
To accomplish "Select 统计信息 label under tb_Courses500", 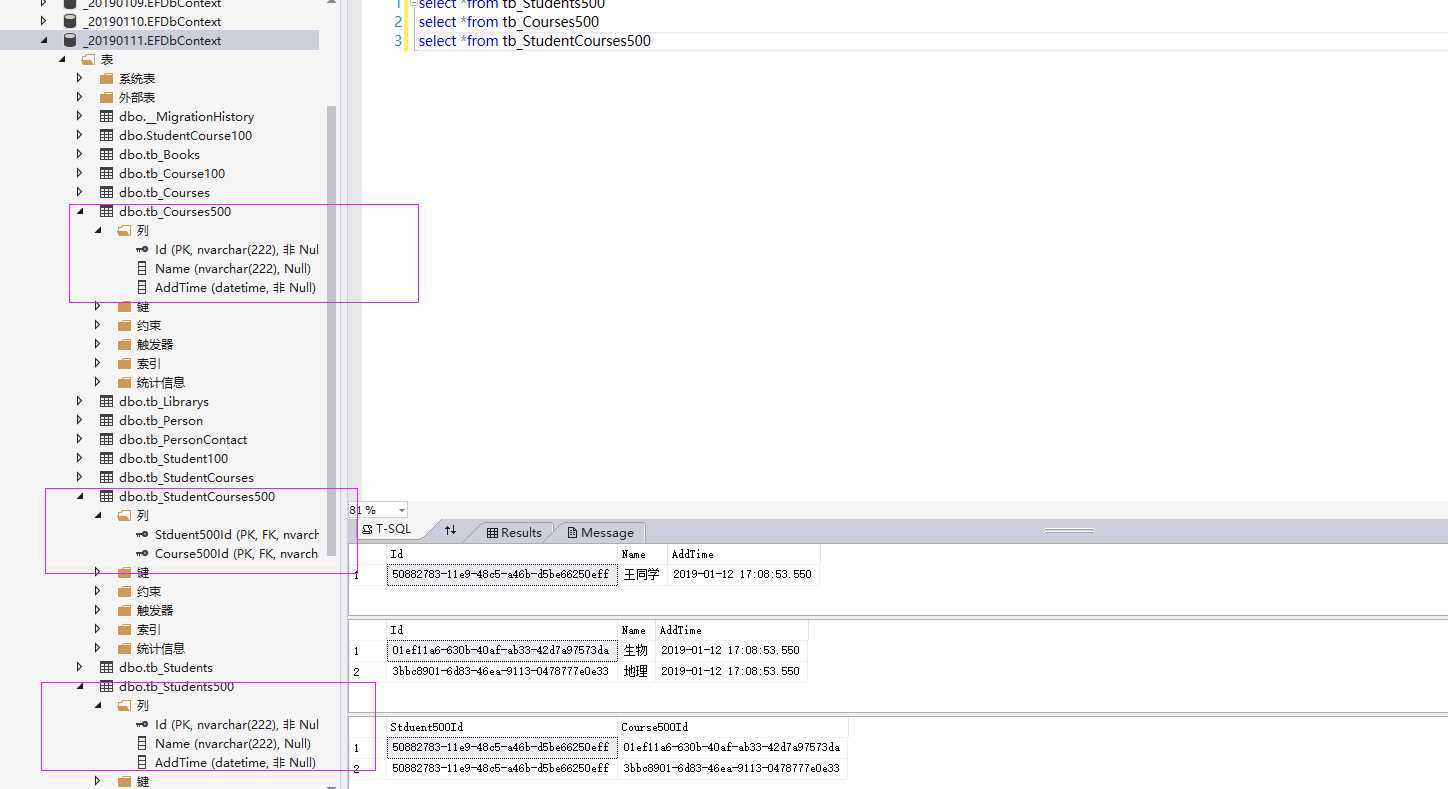I will tap(161, 383).
